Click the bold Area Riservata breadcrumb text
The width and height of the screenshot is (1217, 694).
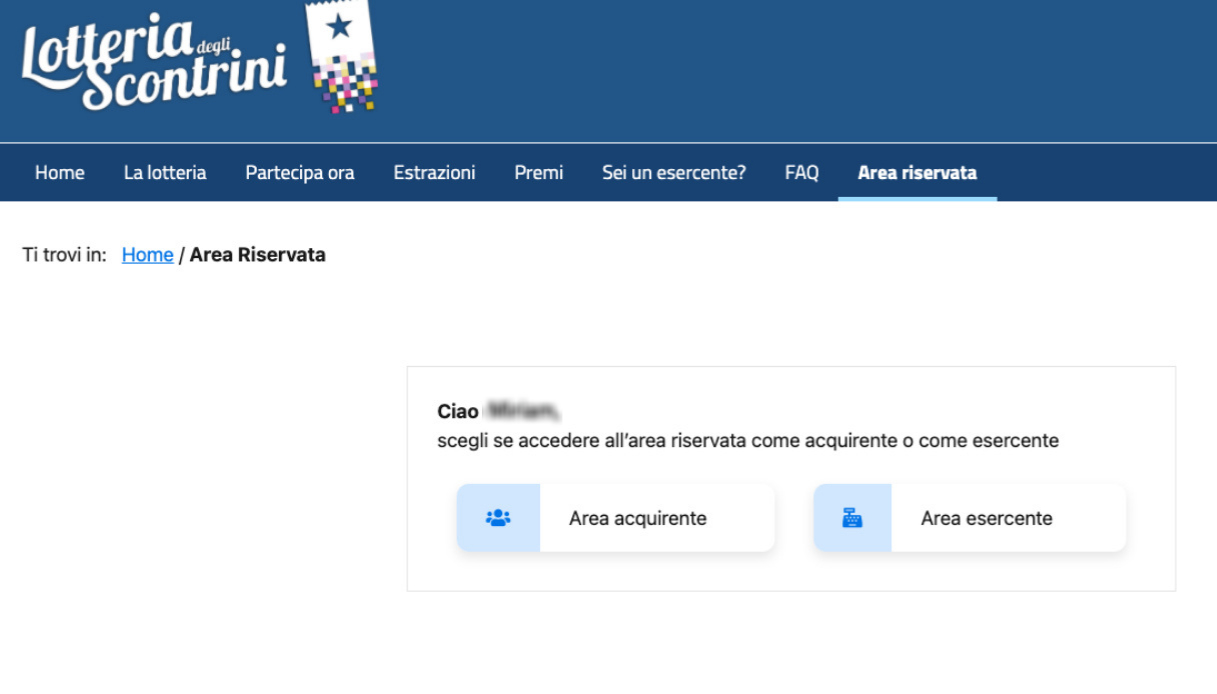(257, 255)
